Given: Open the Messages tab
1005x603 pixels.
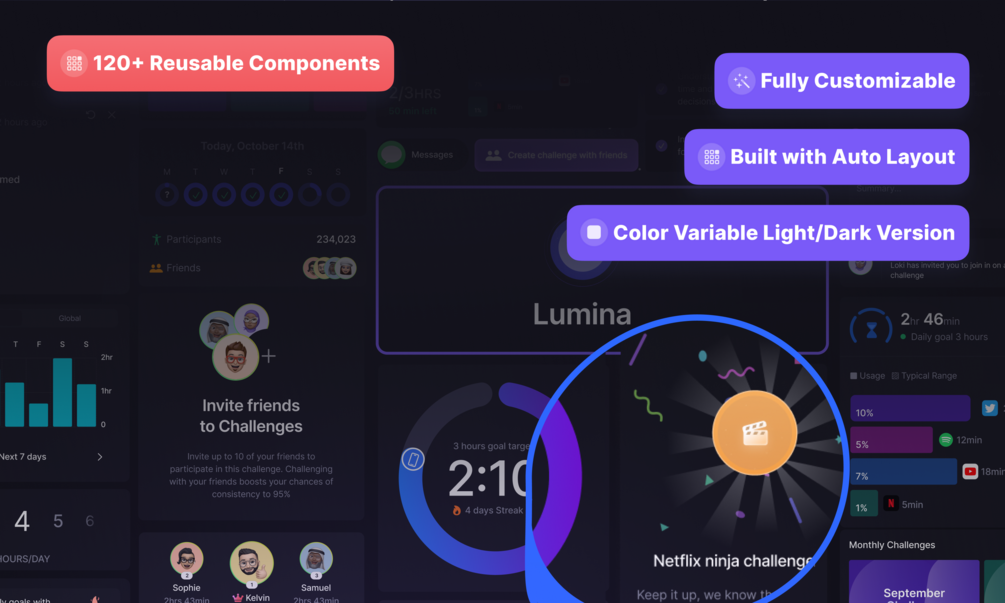Looking at the screenshot, I should 418,155.
